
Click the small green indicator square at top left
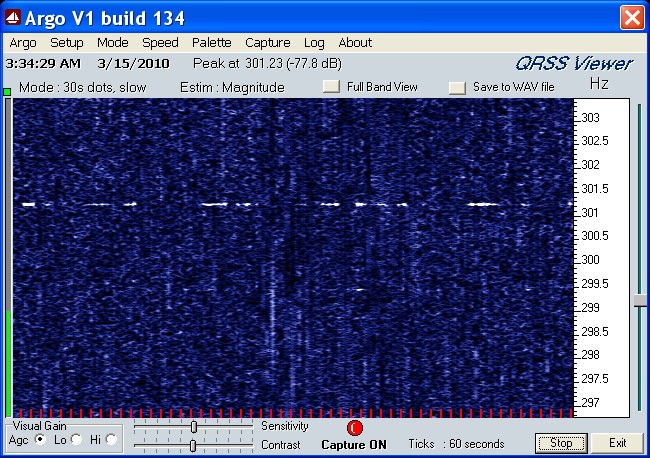[x=7, y=92]
